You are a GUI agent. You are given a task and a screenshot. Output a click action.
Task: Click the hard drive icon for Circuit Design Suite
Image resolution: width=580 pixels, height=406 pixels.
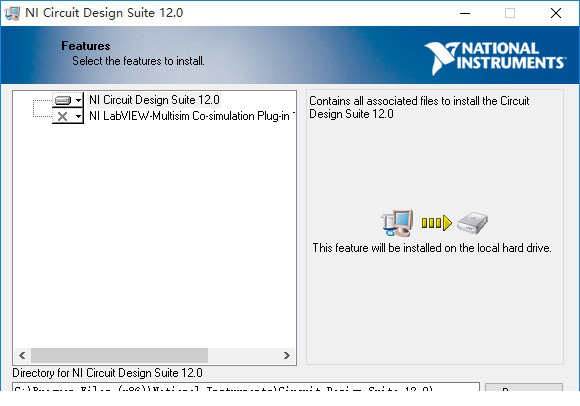pyautogui.click(x=63, y=100)
